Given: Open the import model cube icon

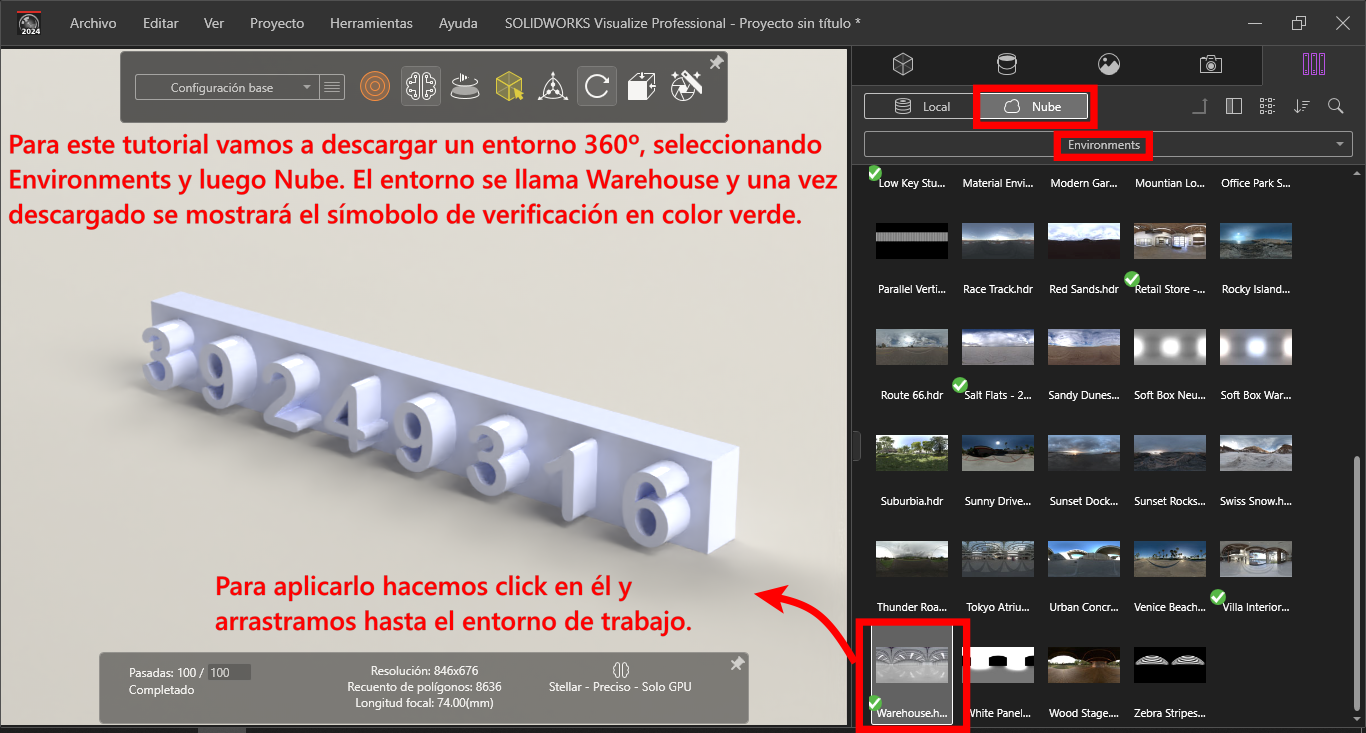Looking at the screenshot, I should point(641,87).
